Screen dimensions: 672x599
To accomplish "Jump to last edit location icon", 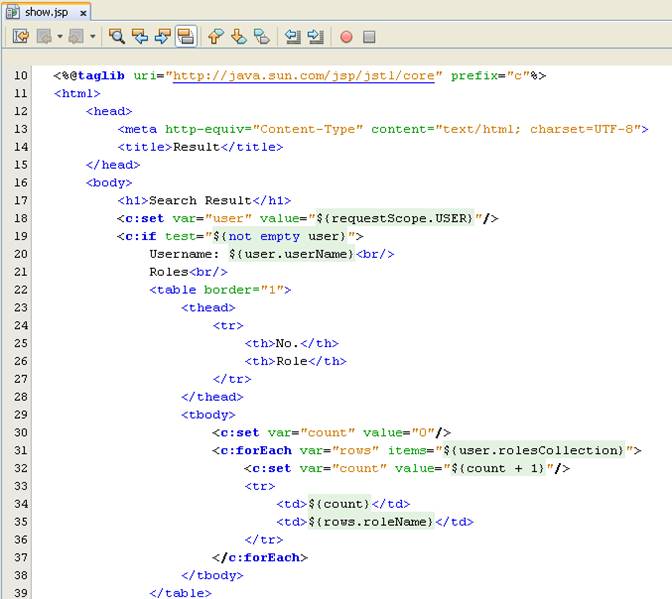I will coord(21,36).
